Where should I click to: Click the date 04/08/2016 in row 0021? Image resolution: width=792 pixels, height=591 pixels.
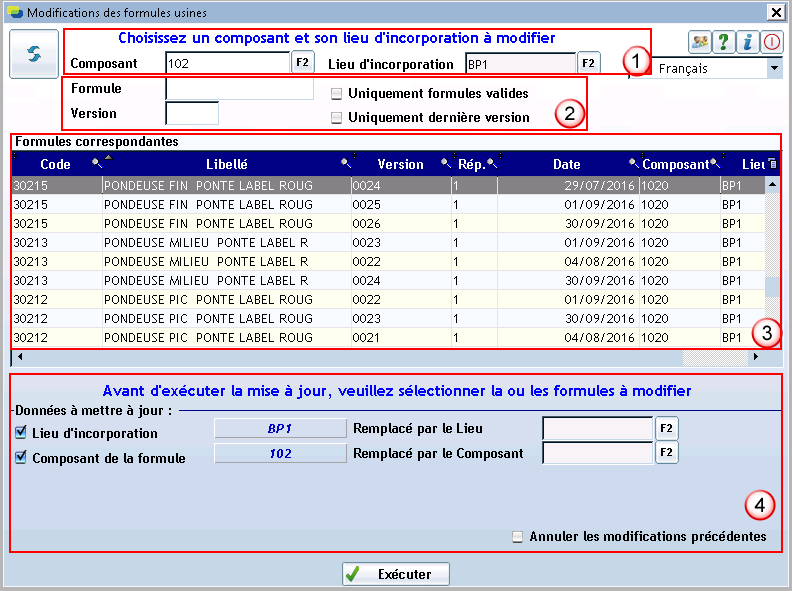click(599, 337)
